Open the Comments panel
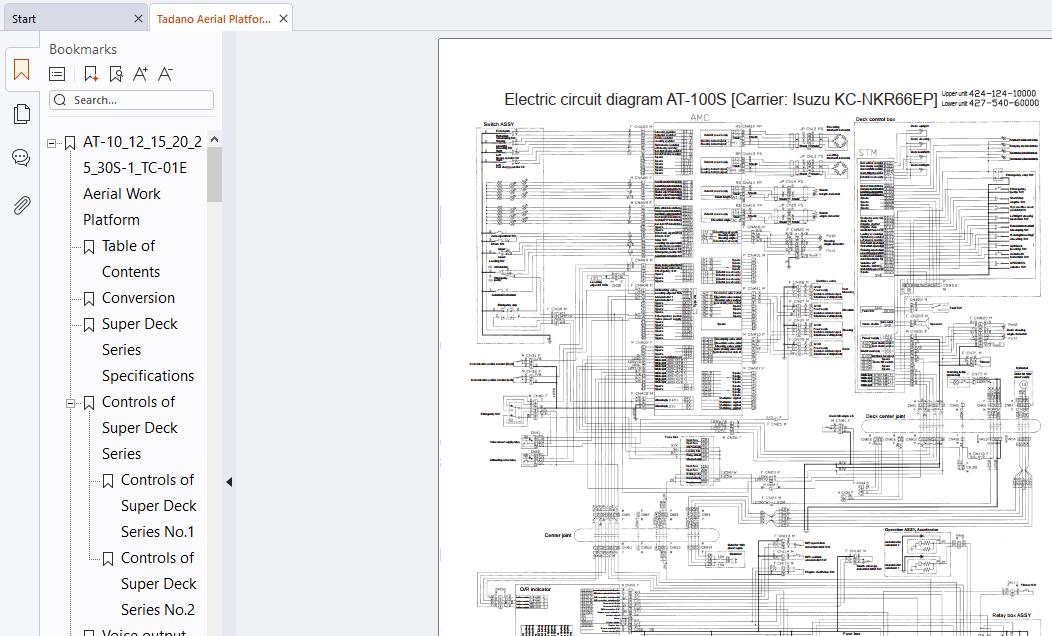 click(x=21, y=158)
